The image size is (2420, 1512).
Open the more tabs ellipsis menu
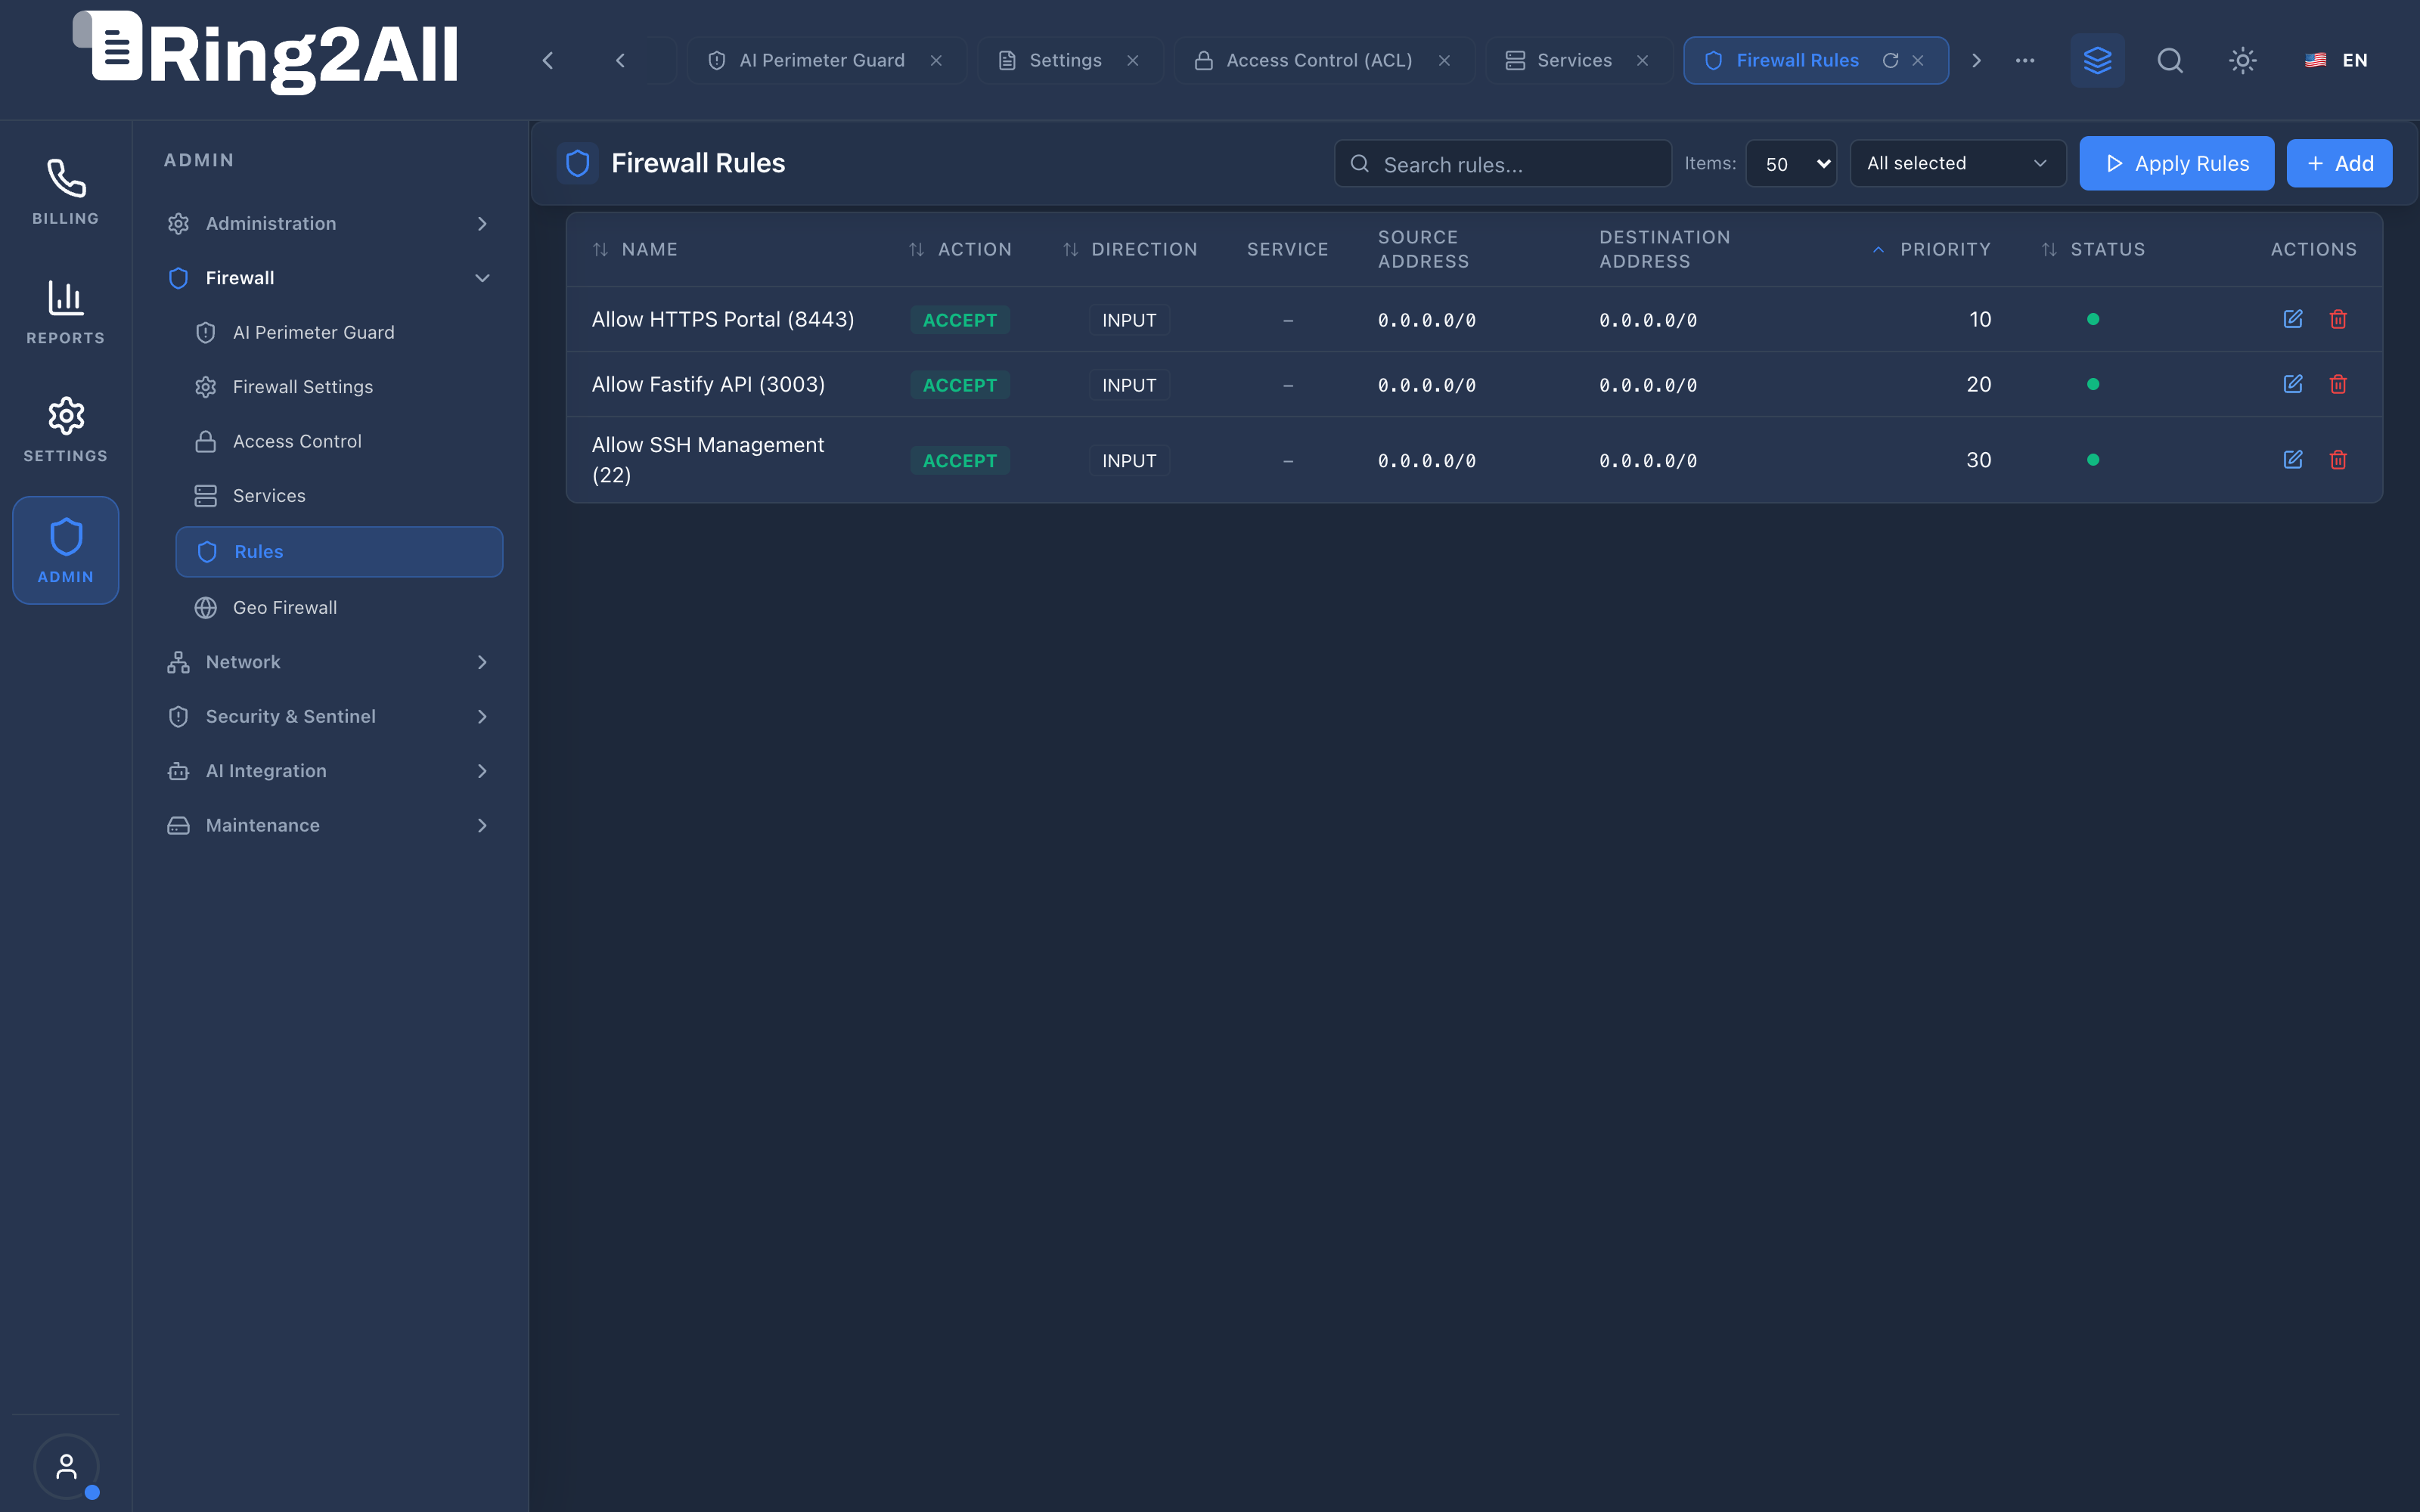point(2025,60)
